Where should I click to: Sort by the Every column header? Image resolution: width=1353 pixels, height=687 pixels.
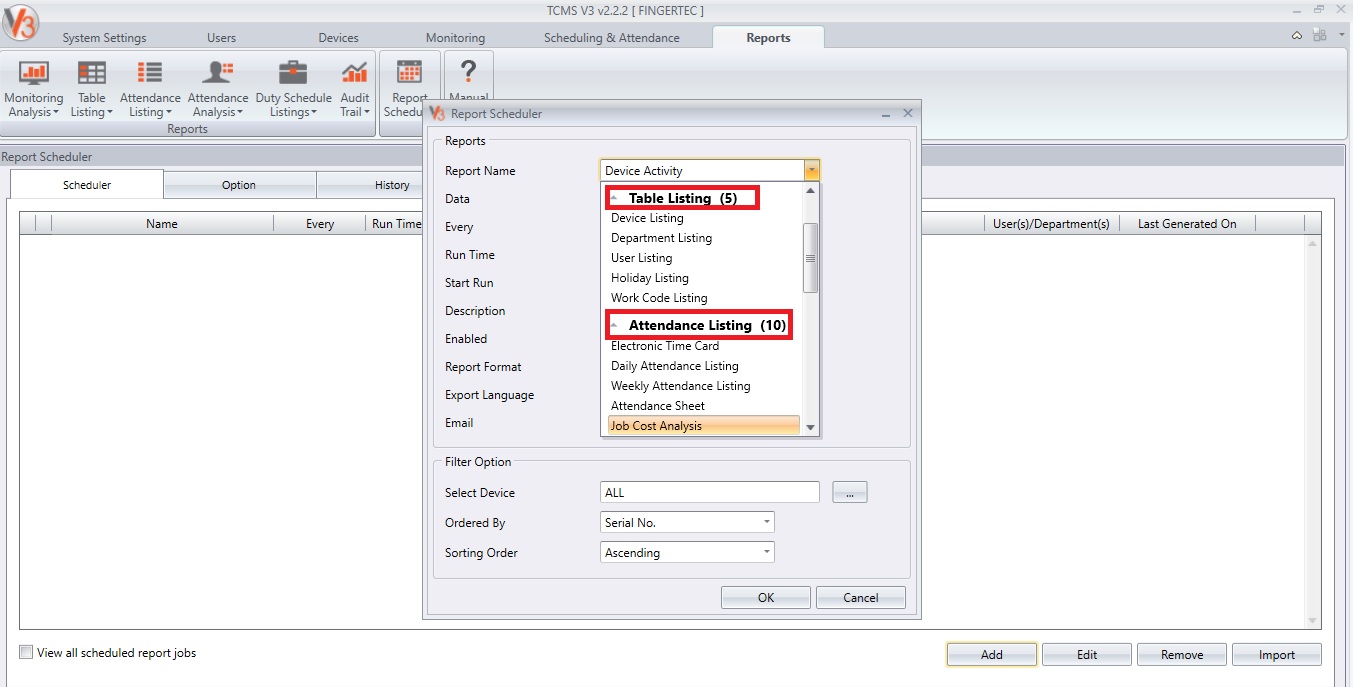click(320, 224)
